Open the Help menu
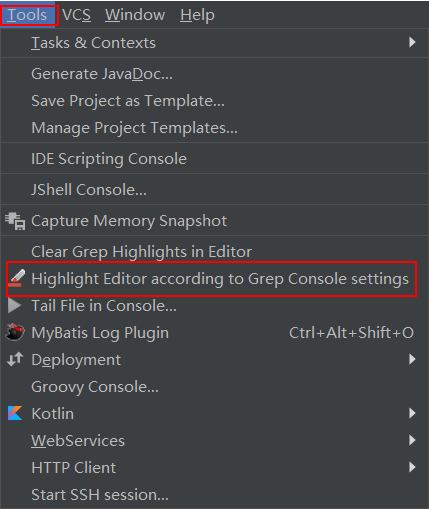Screen dimensions: 429x509 pos(197,15)
